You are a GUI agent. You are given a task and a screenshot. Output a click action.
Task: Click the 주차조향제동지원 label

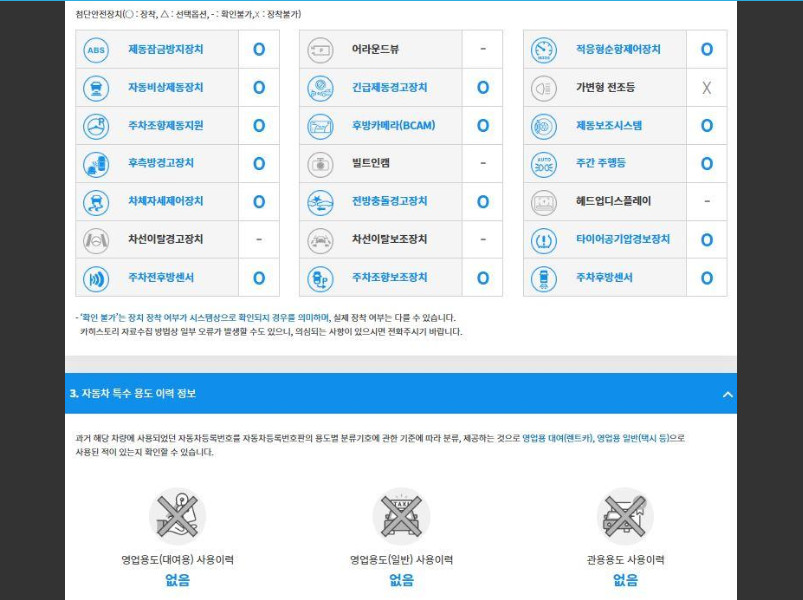point(166,125)
